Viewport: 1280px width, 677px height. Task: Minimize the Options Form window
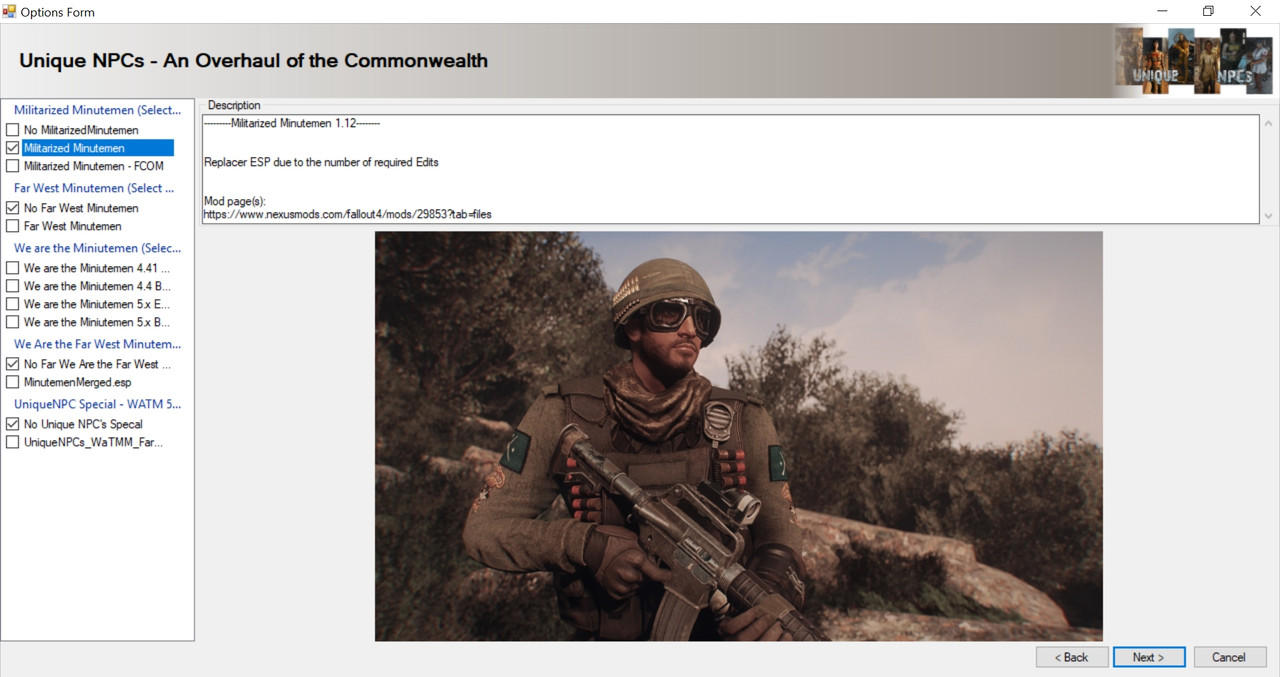tap(1161, 12)
